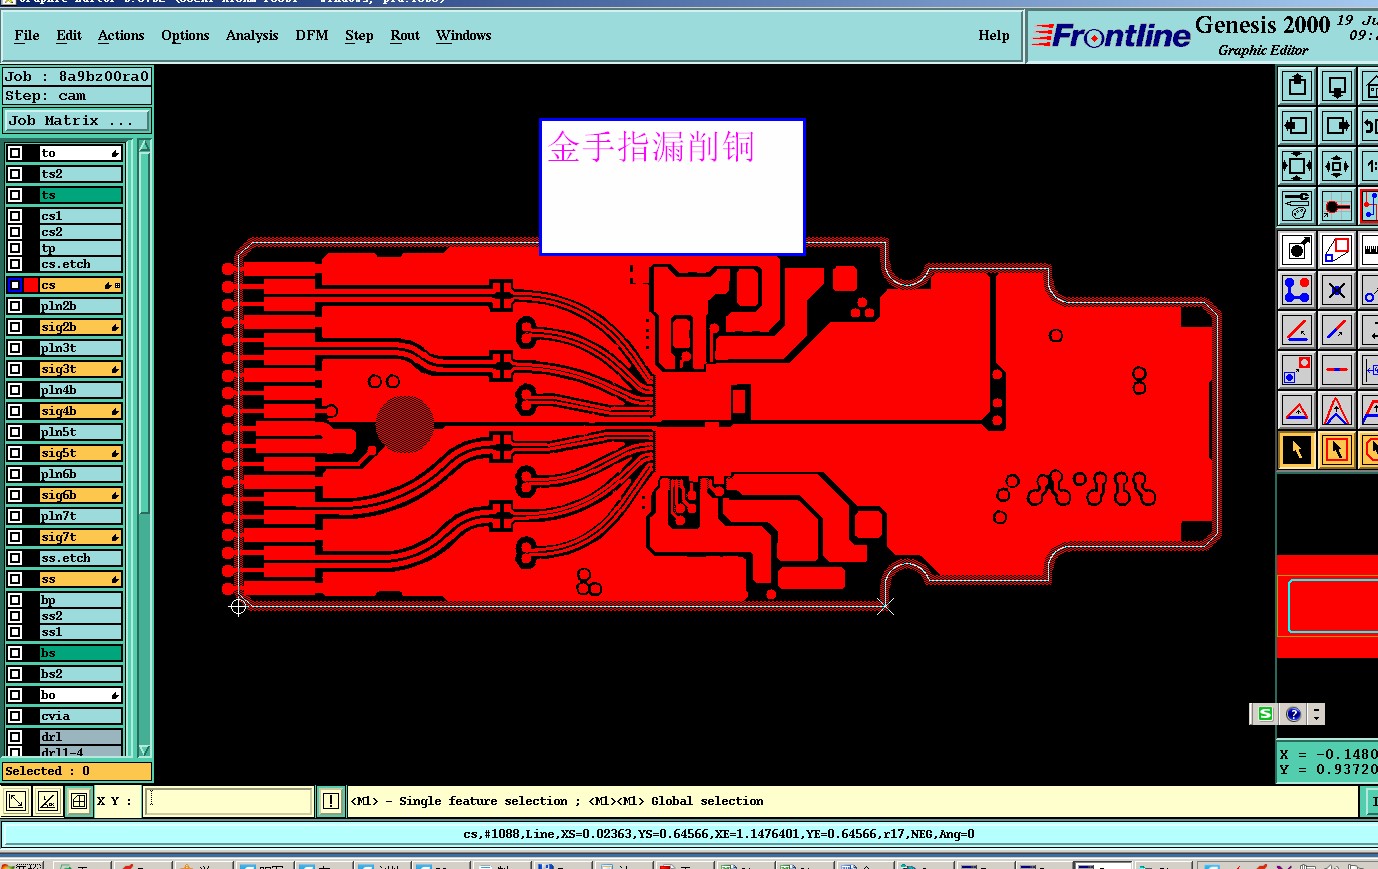Click the delete feature X icon
Image resolution: width=1378 pixels, height=869 pixels.
click(x=1337, y=290)
